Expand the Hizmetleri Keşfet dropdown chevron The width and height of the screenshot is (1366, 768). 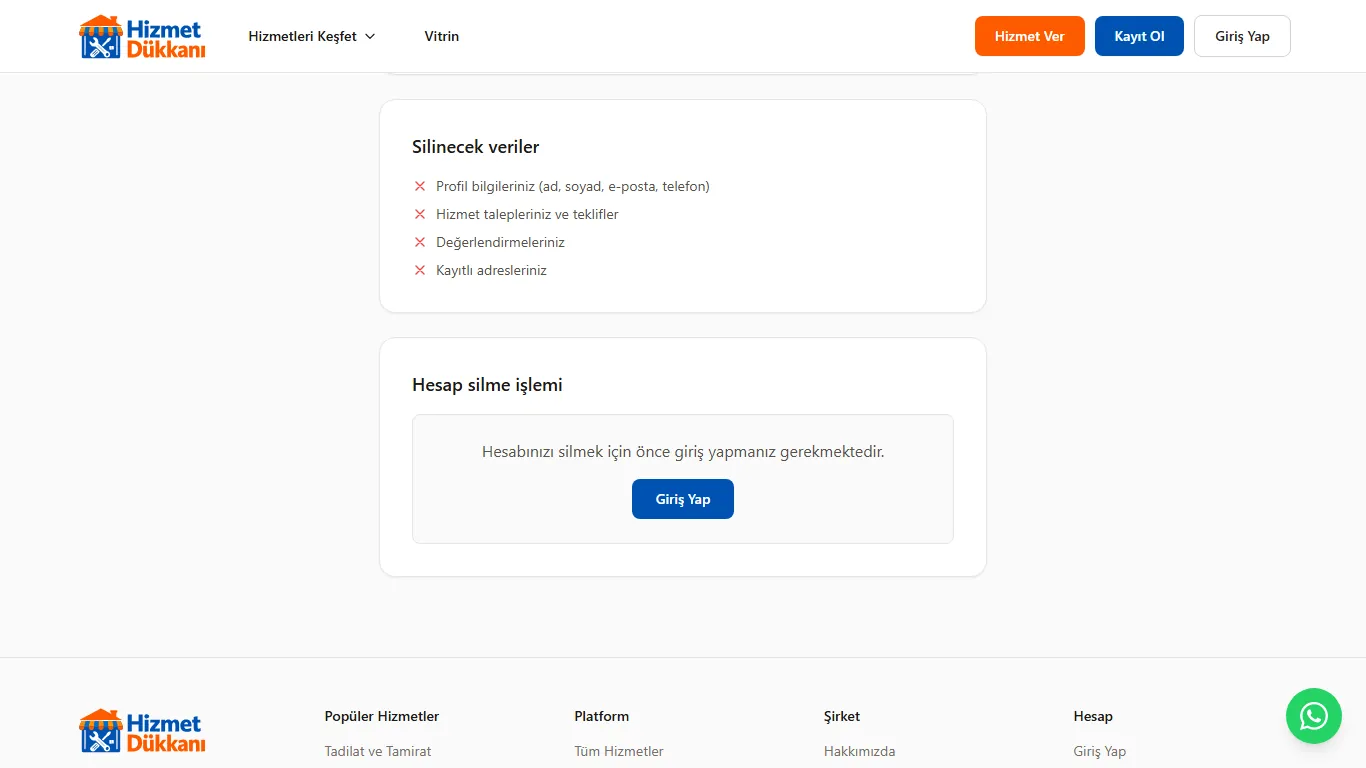click(x=370, y=36)
